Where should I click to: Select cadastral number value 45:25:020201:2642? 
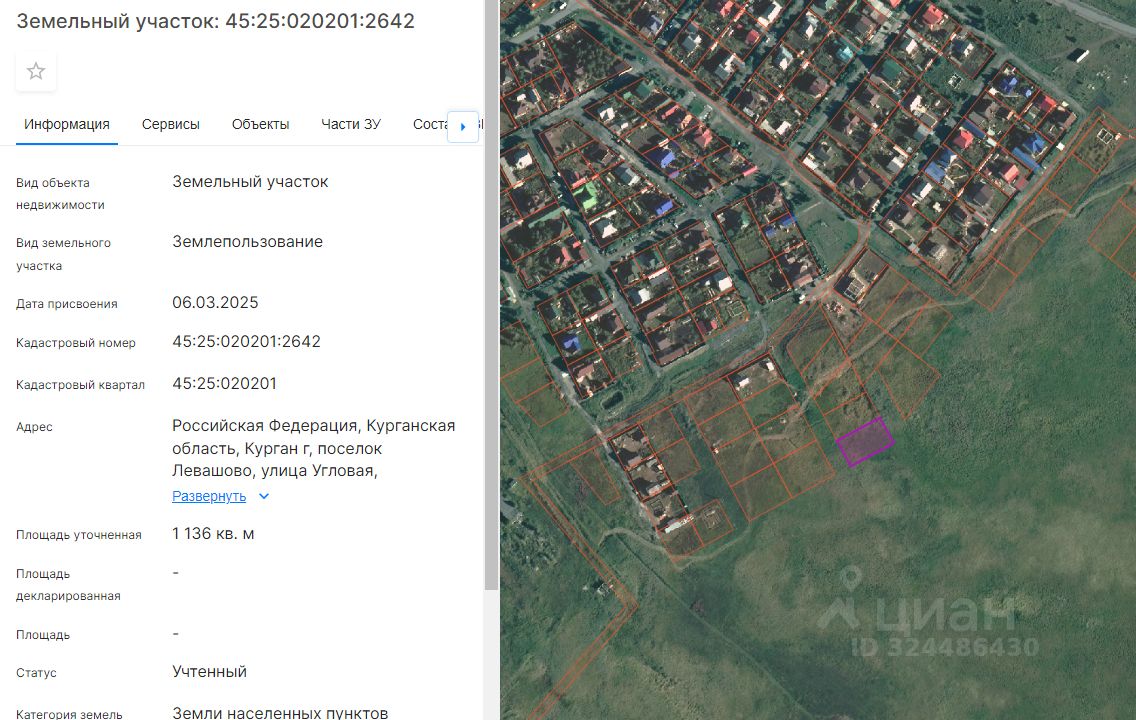[246, 341]
